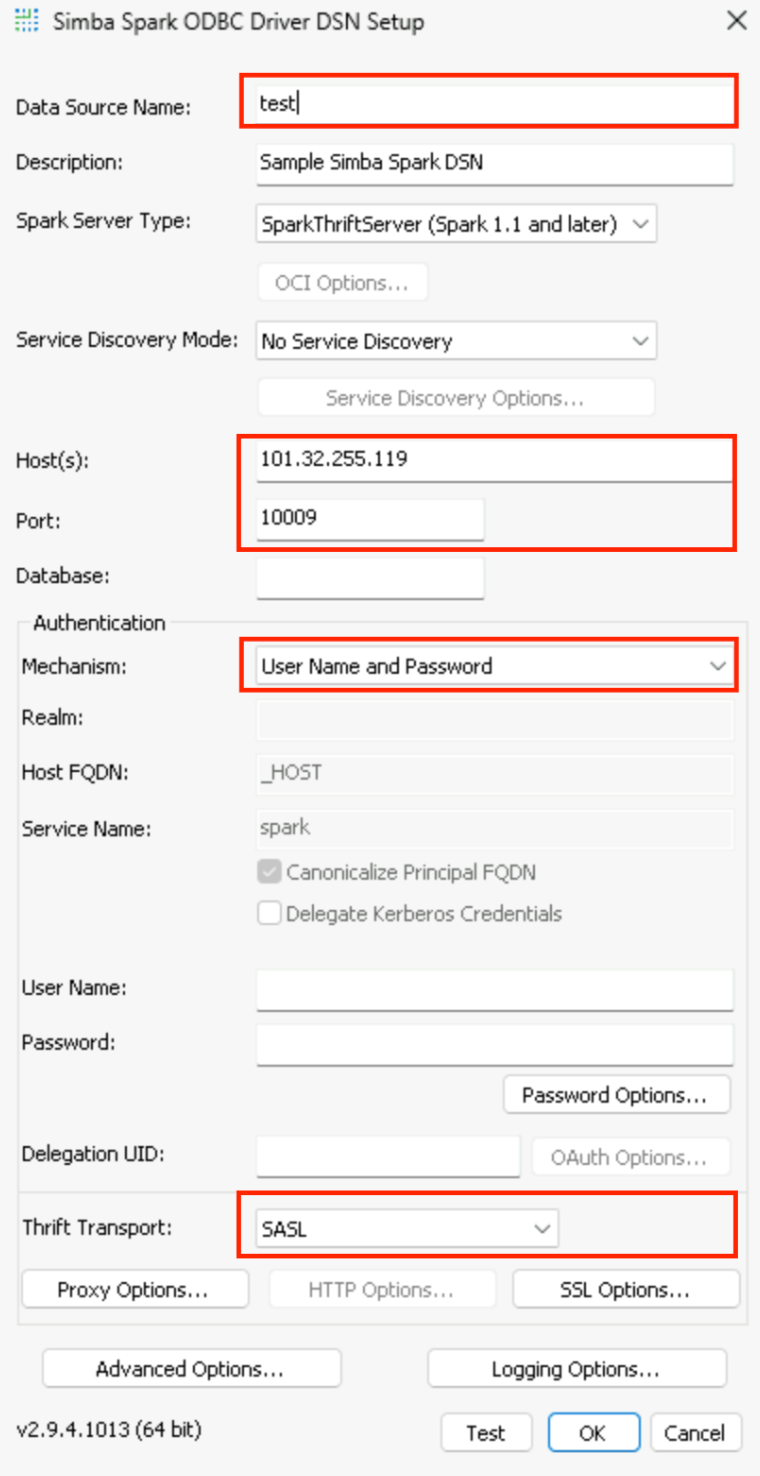Expand the Thrift Transport dropdown
760x1476 pixels.
click(x=407, y=1228)
